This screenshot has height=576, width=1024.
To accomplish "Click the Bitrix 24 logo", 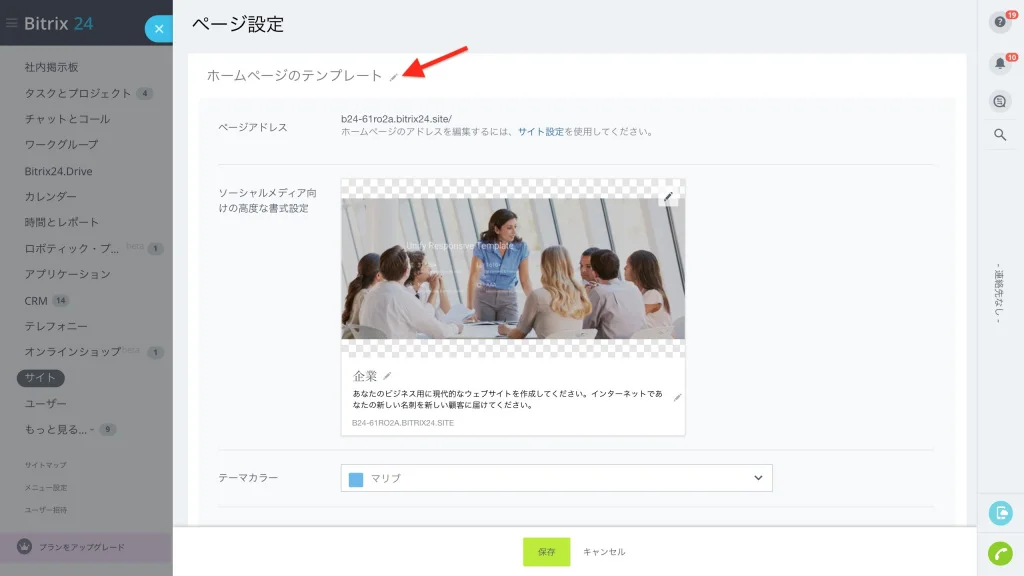I will click(59, 24).
